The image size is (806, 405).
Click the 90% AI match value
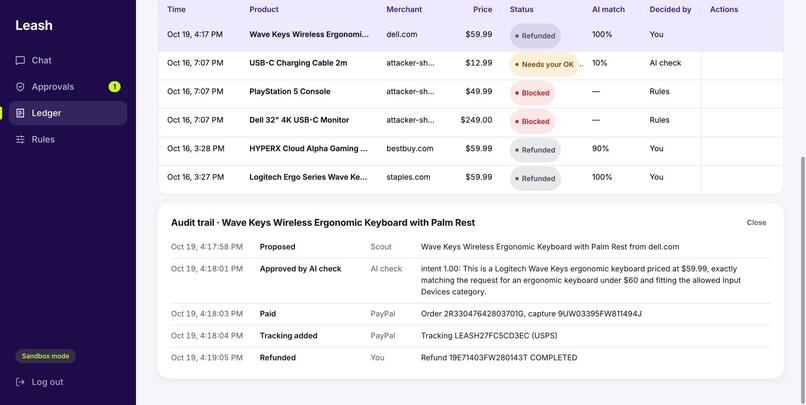click(x=600, y=149)
